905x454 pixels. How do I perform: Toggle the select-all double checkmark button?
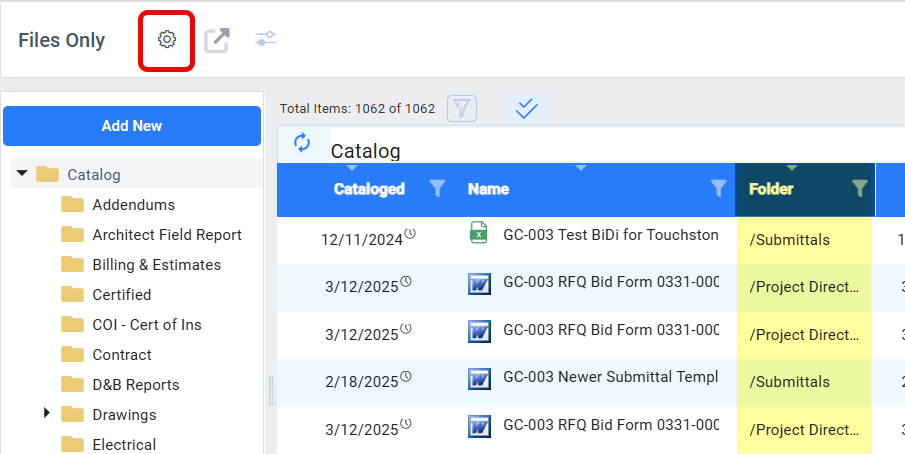click(x=527, y=108)
